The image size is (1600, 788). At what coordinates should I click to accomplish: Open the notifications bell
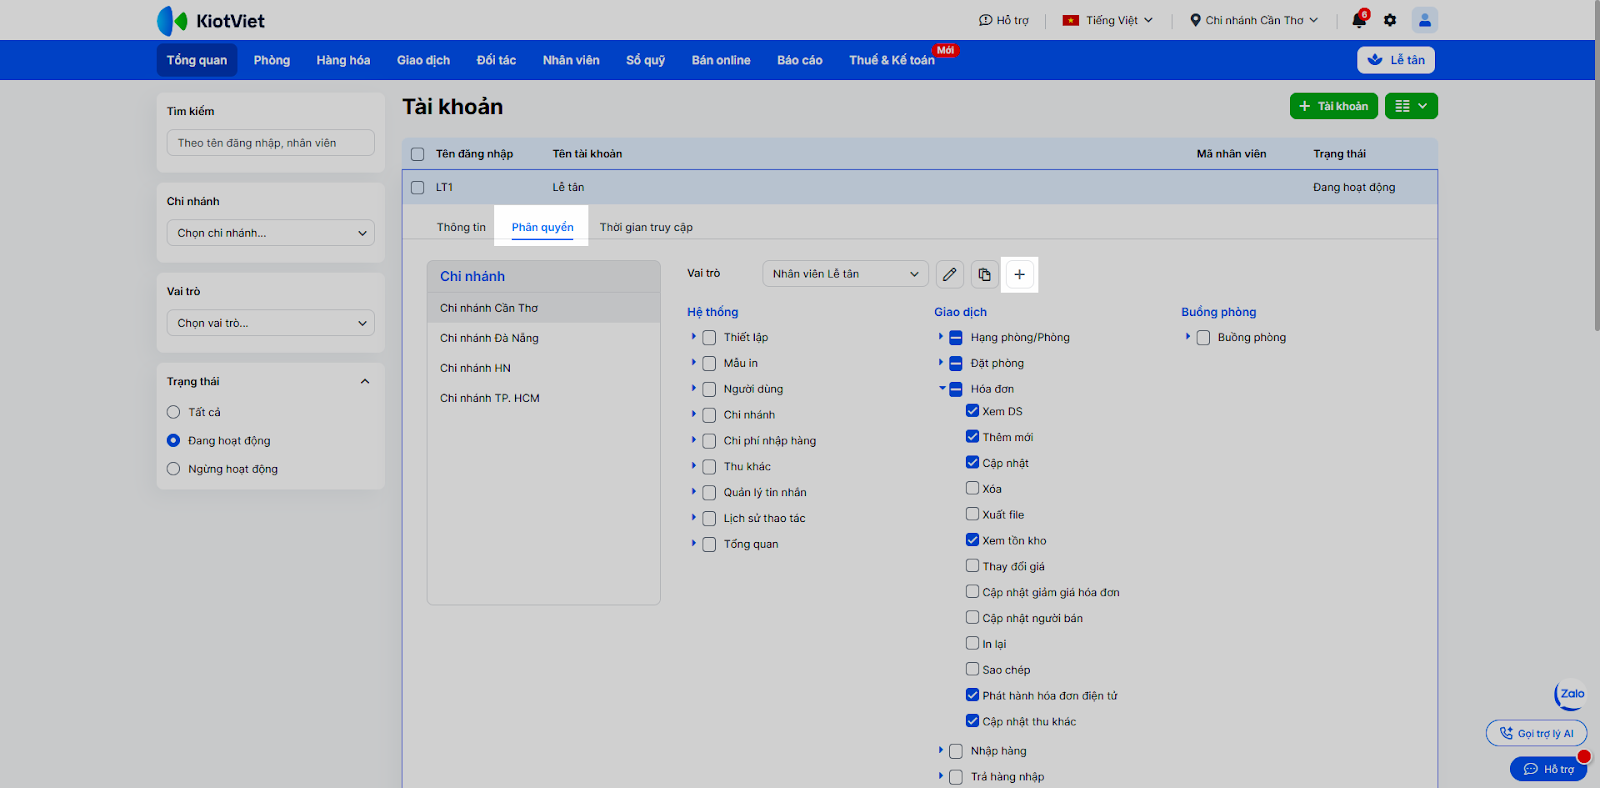point(1359,20)
